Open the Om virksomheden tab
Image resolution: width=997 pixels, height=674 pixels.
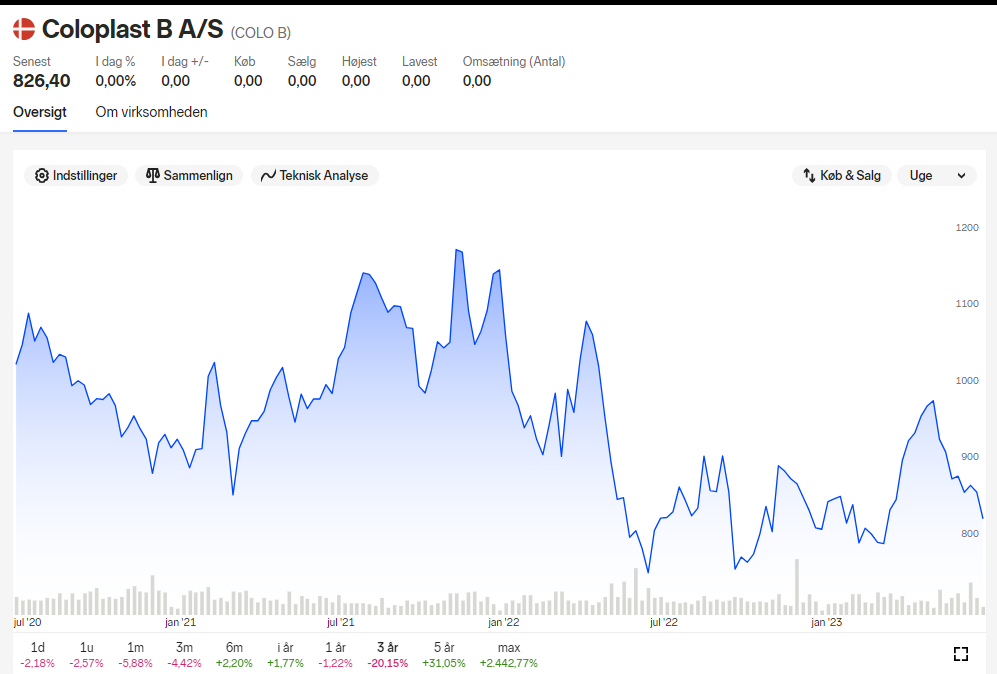[x=151, y=112]
